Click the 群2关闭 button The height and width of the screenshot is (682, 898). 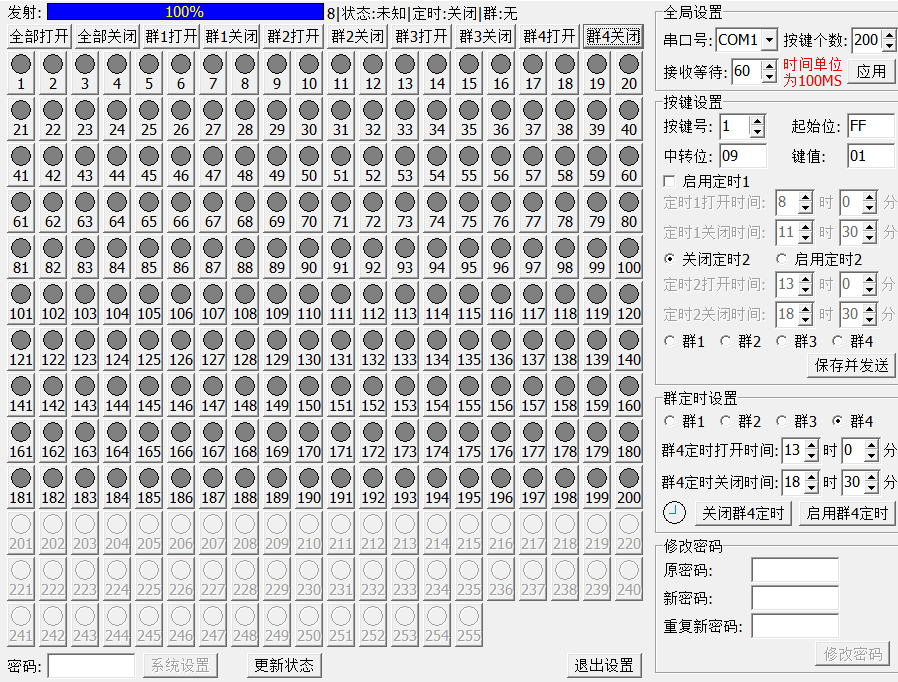click(358, 37)
